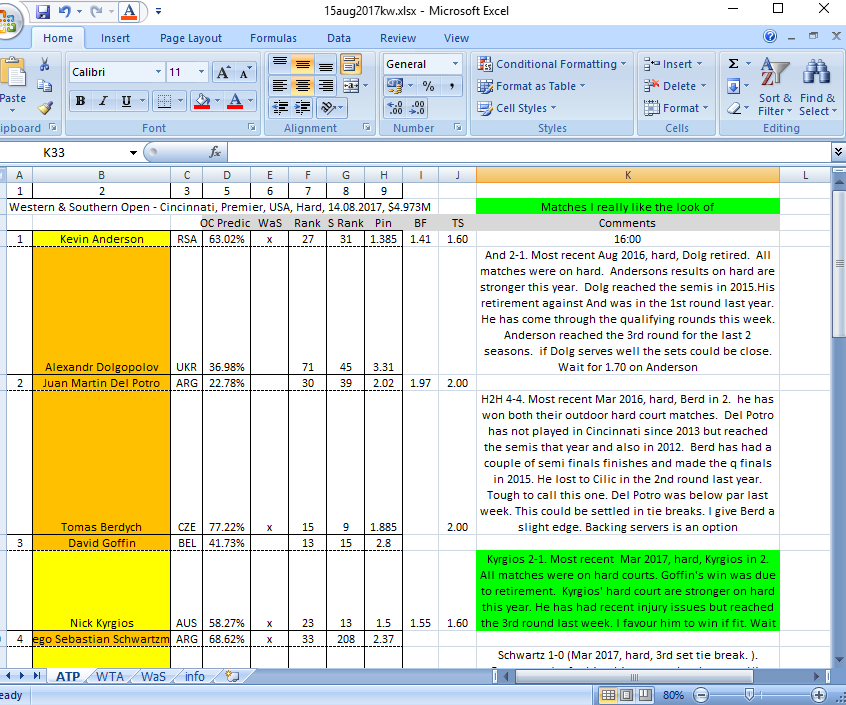Click Increase Decimal icon
Screen dimensions: 846x705
coord(394,108)
